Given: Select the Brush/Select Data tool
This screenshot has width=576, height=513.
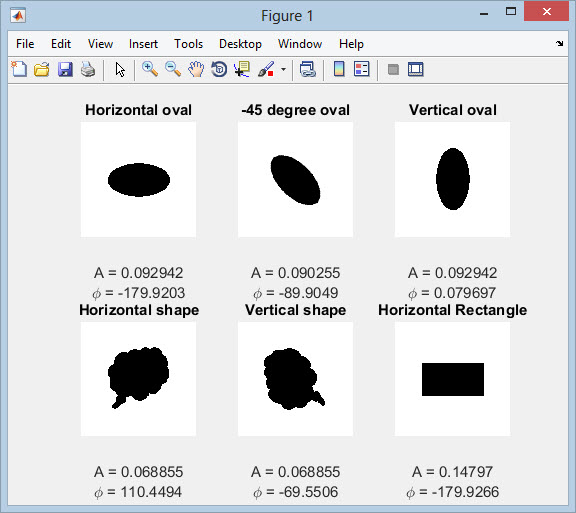Looking at the screenshot, I should [x=266, y=69].
